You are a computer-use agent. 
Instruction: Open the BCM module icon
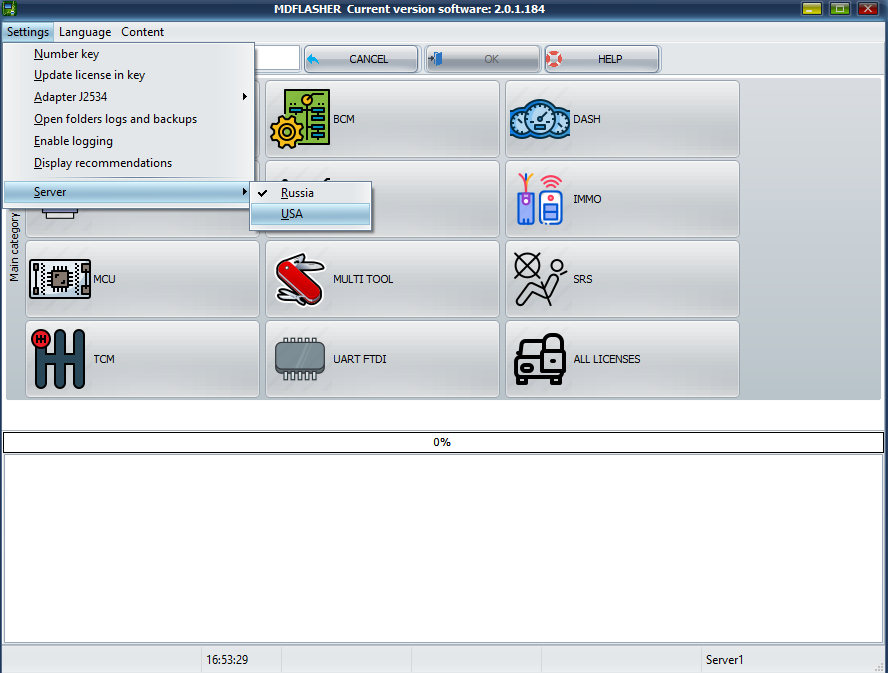coord(300,118)
